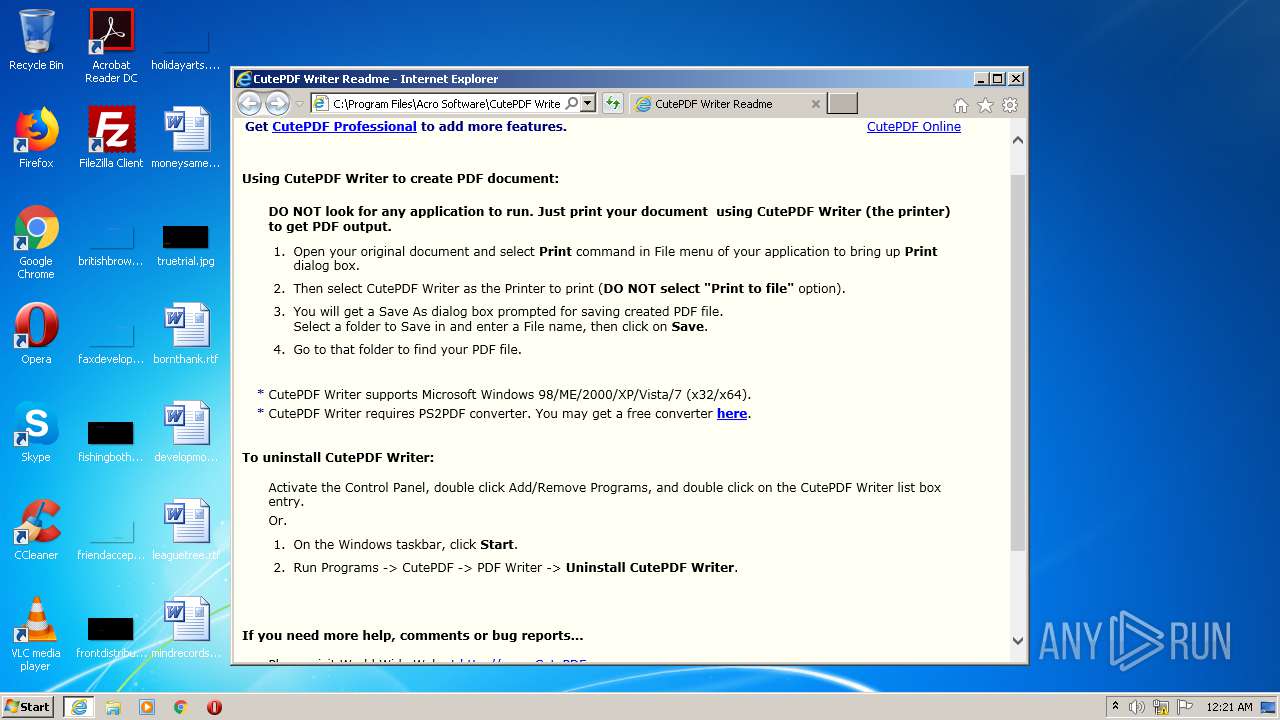Viewport: 1280px width, 720px height.
Task: Click the IE Home icon
Action: pos(960,105)
